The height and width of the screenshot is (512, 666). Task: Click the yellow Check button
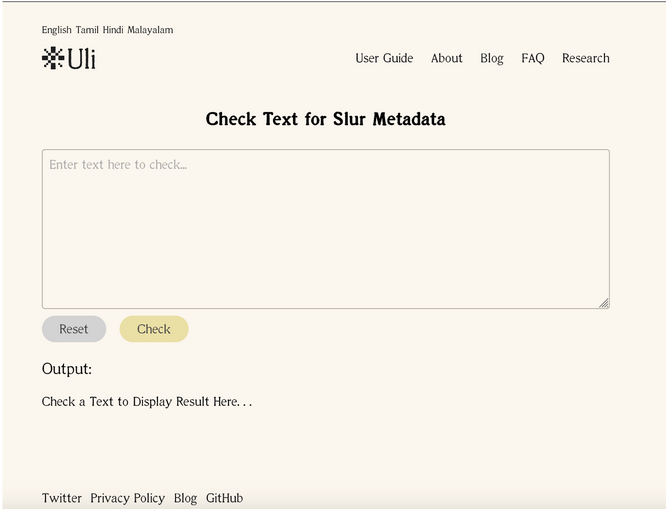(x=154, y=329)
